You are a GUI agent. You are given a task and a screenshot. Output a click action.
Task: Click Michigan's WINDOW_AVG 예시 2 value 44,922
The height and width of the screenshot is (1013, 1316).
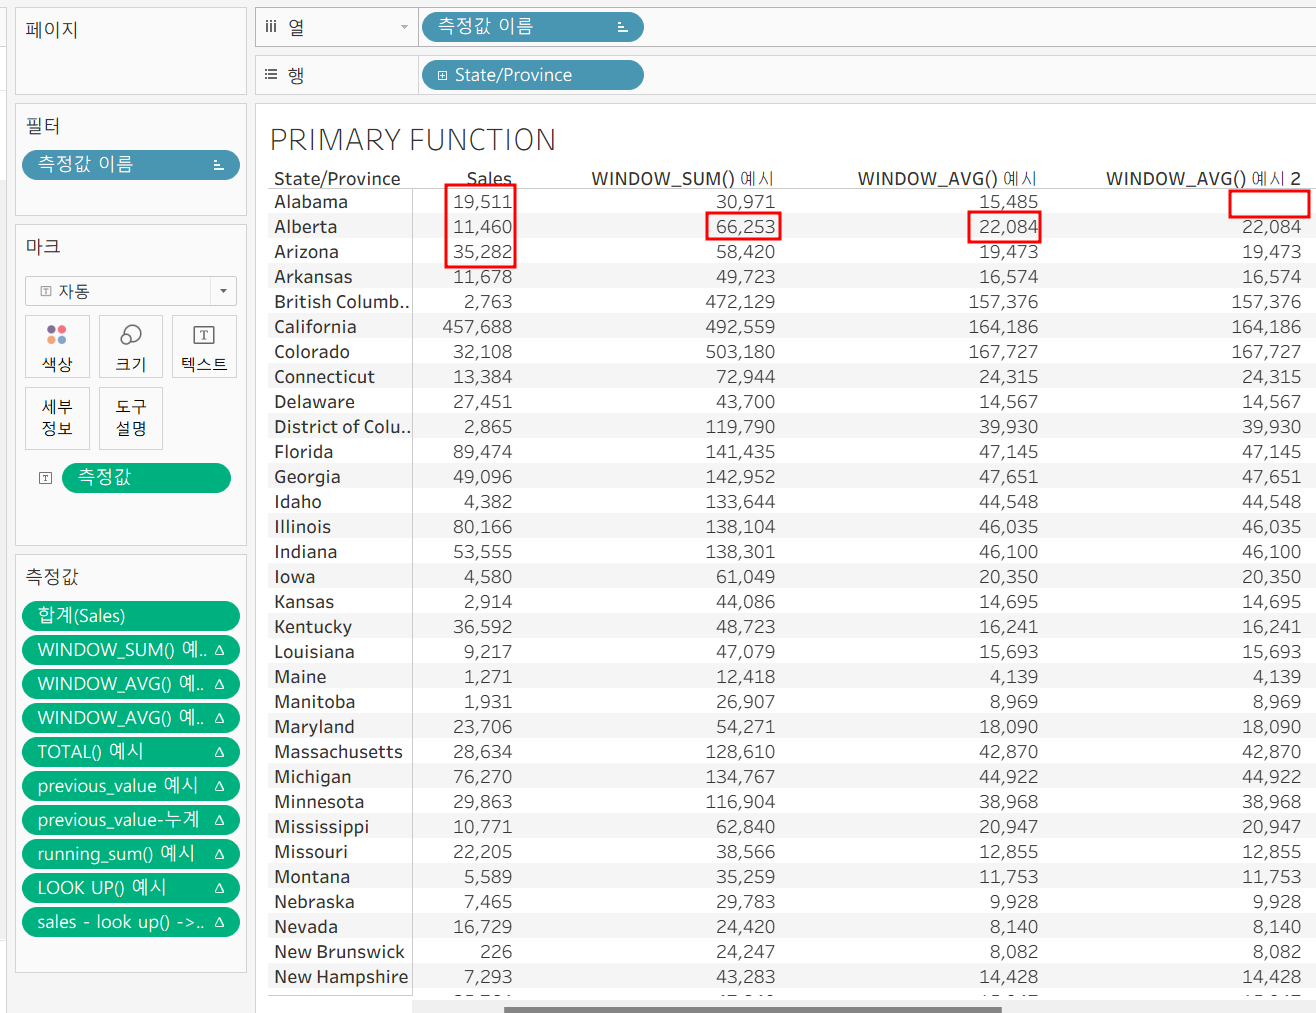[x=1271, y=777]
